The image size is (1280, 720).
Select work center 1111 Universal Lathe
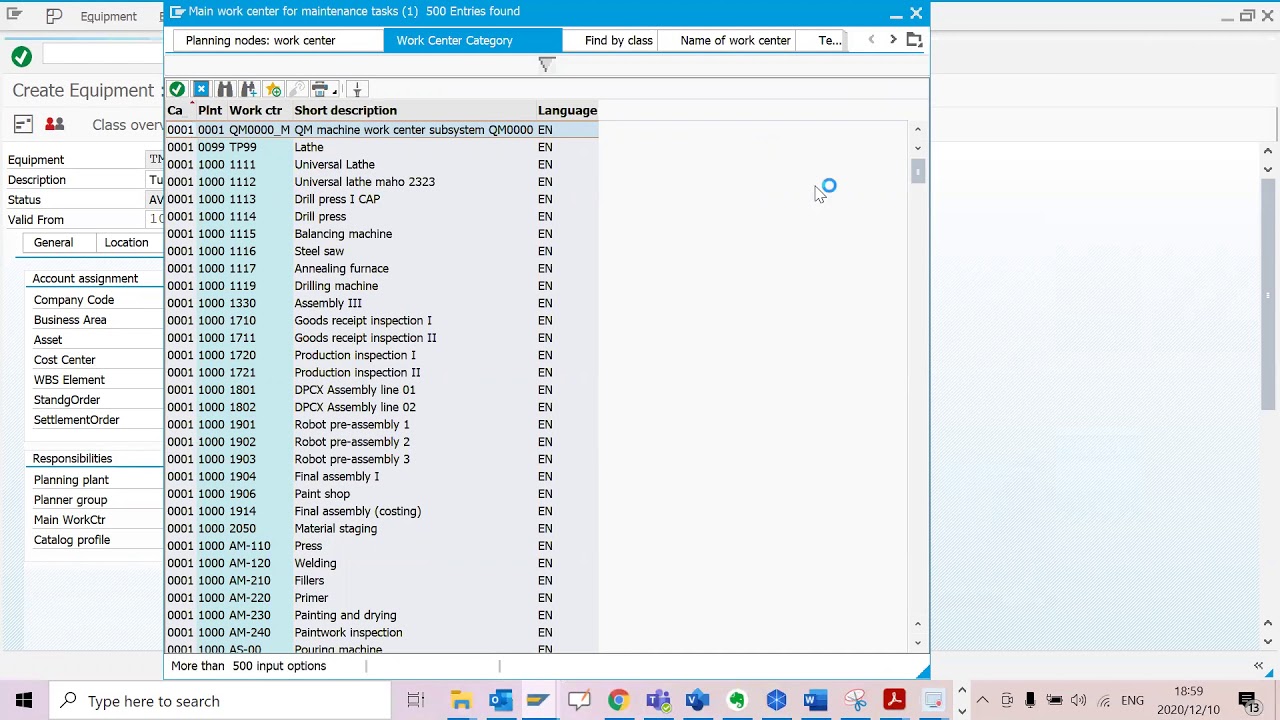tap(382, 165)
